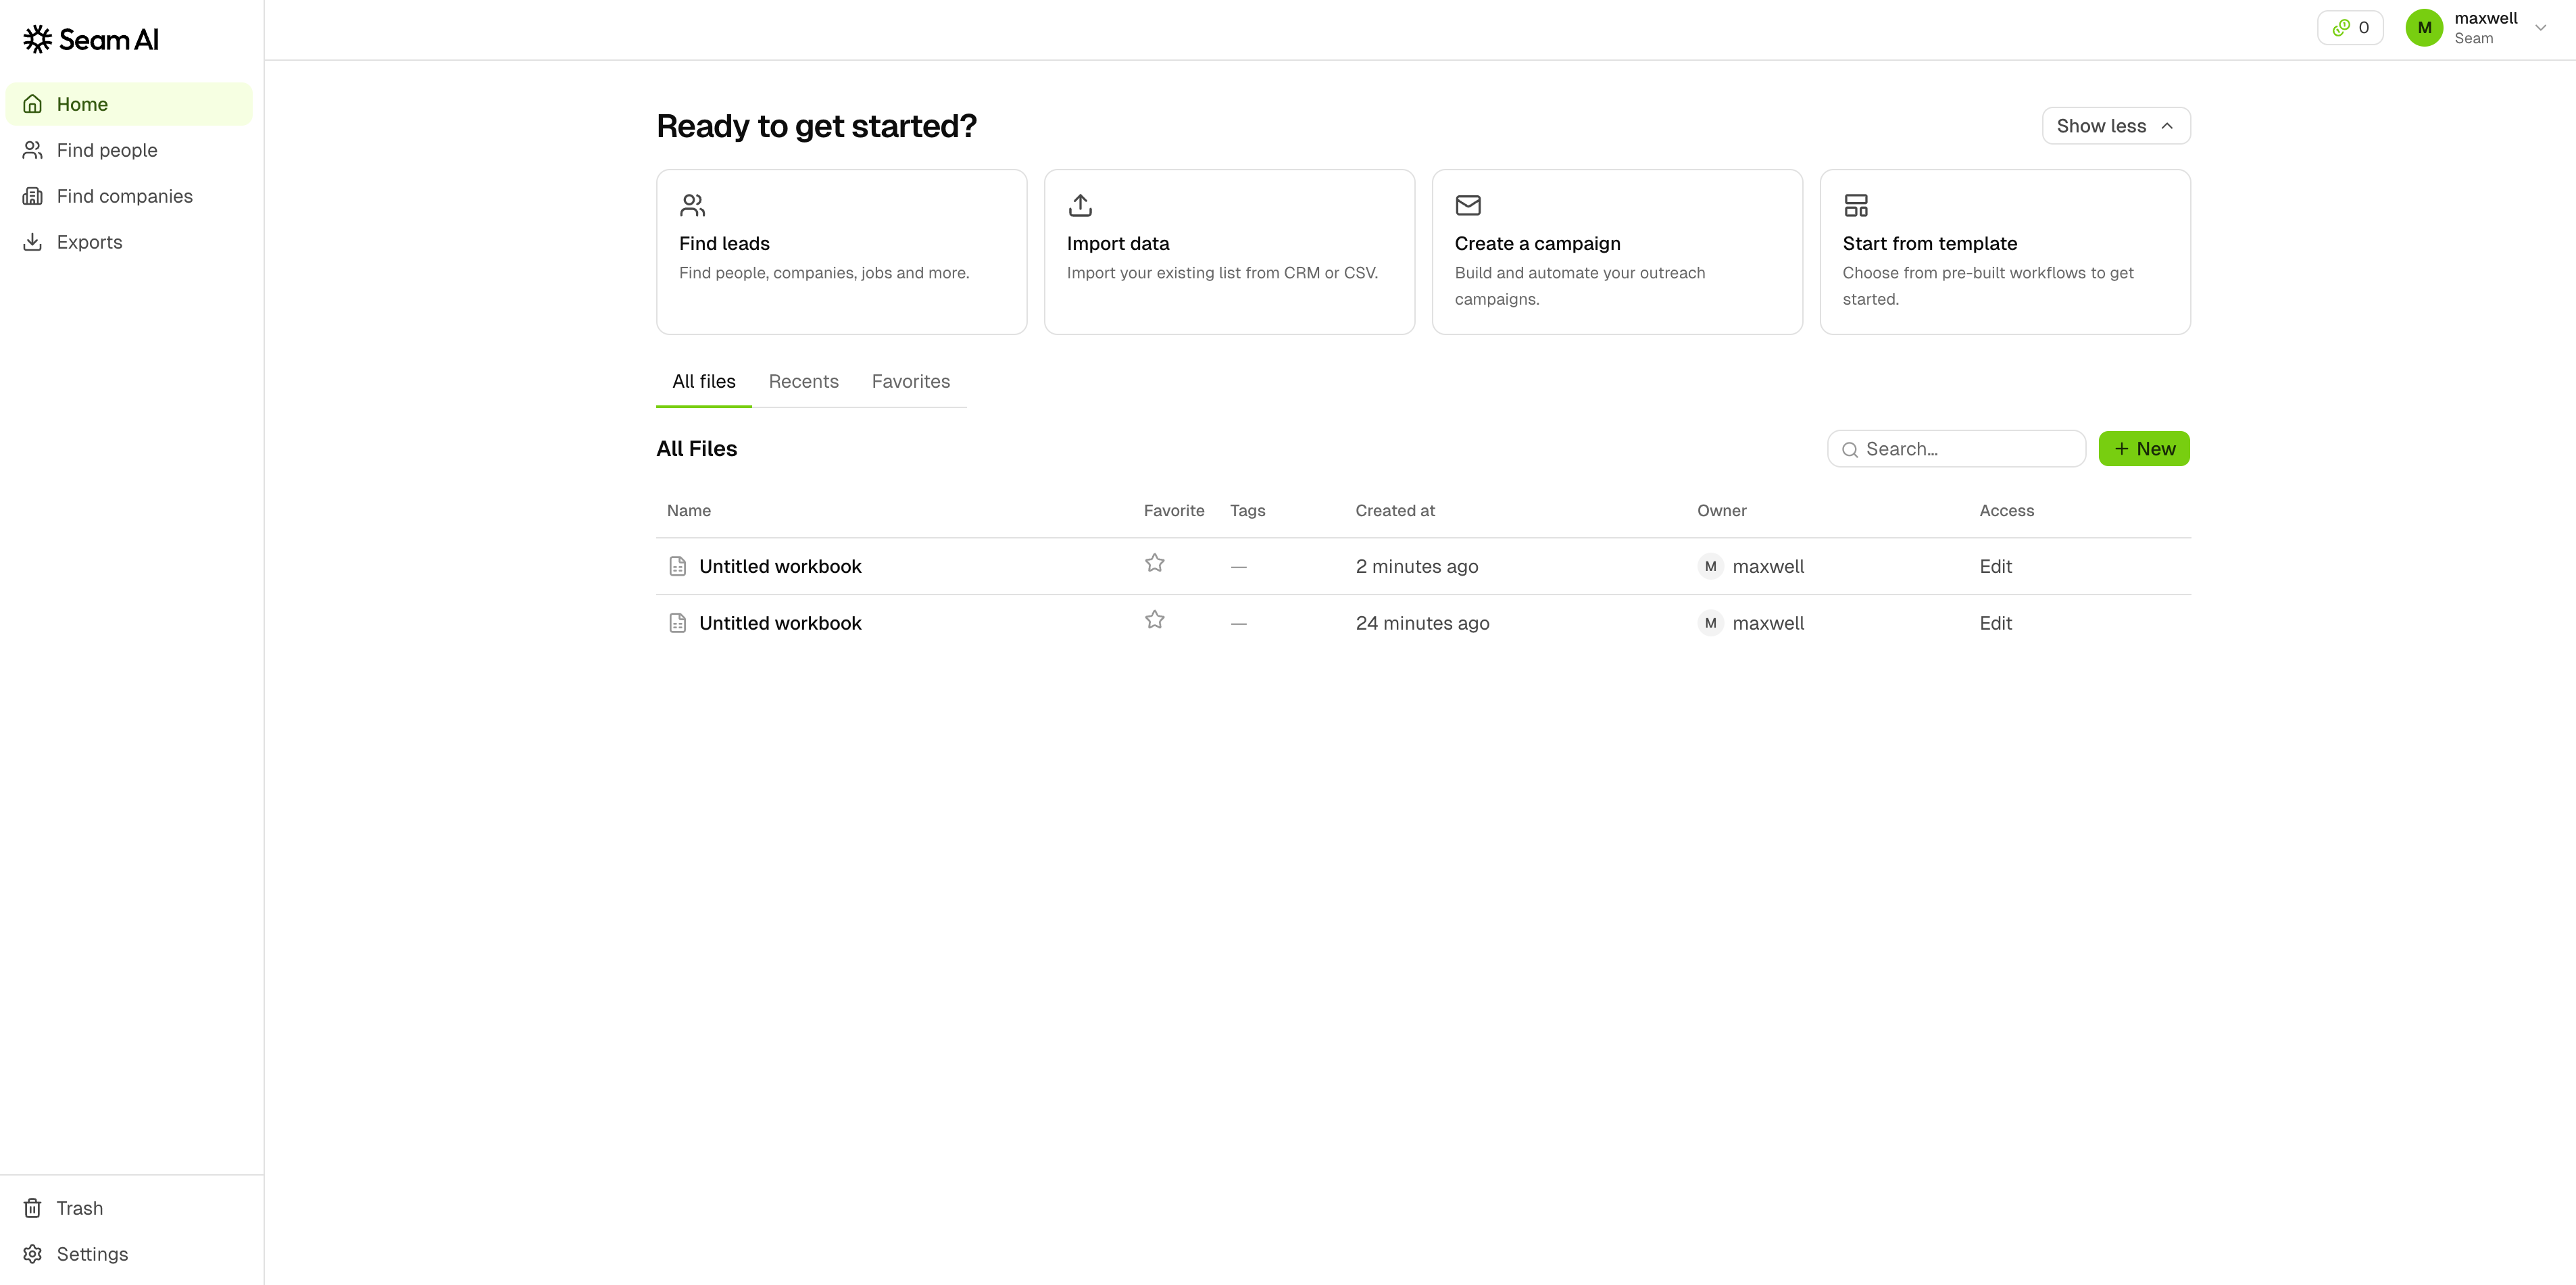Switch to the Favorites tab
The height and width of the screenshot is (1285, 2576).
click(910, 382)
